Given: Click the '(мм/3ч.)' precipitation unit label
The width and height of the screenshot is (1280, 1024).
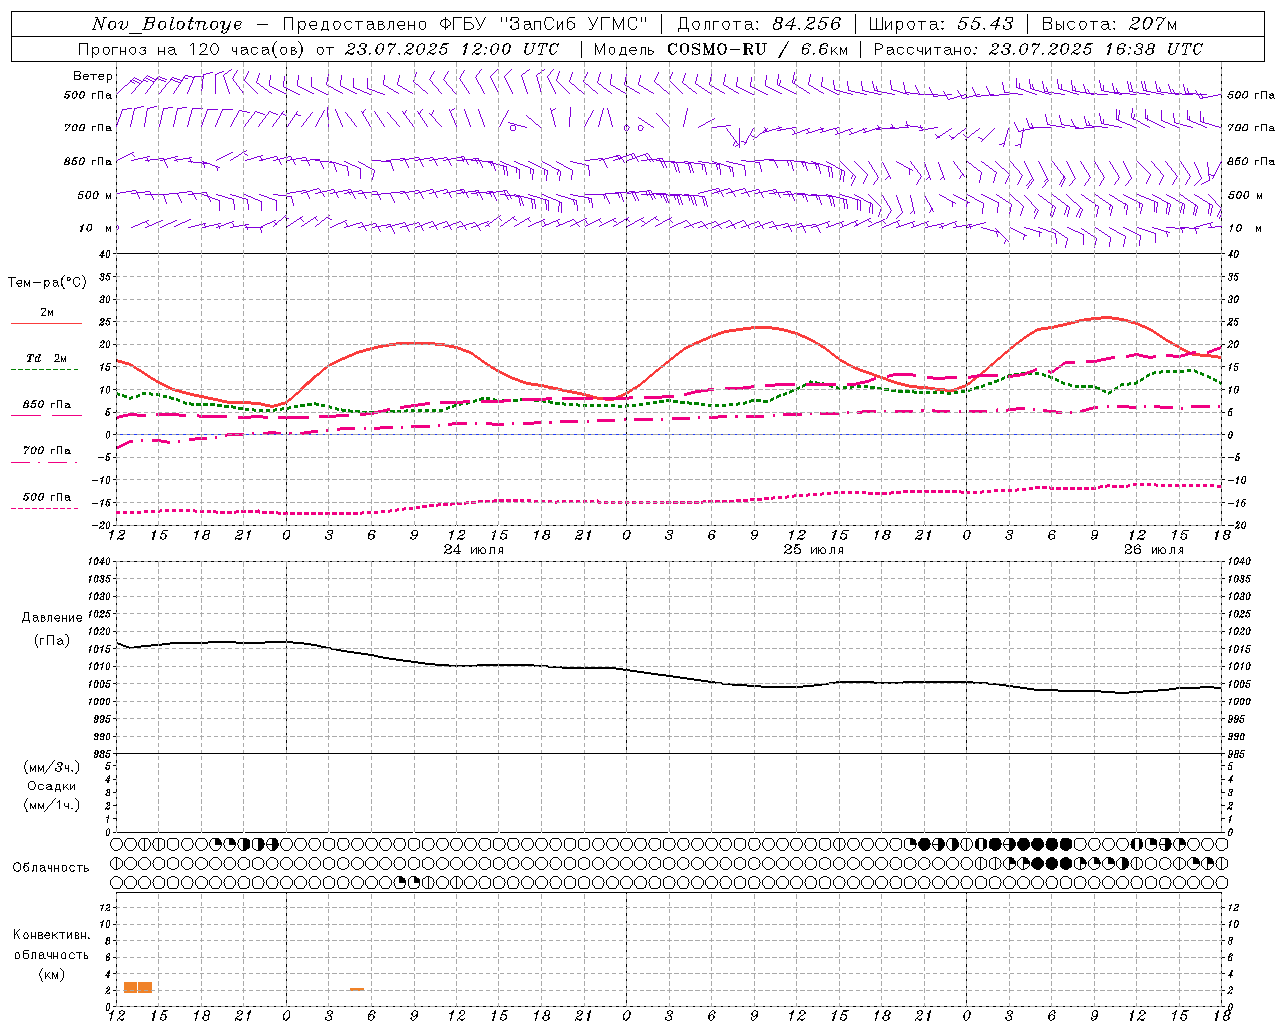Looking at the screenshot, I should click(x=52, y=767).
